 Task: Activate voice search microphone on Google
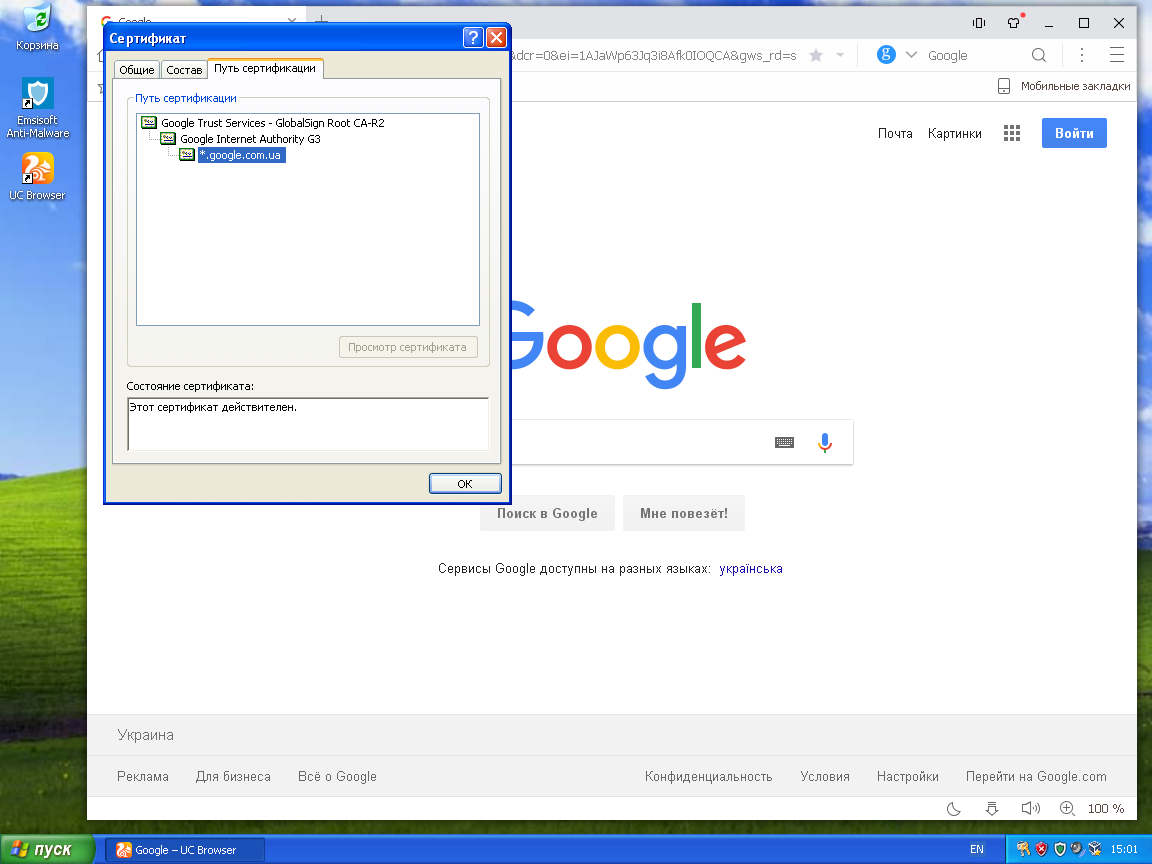(824, 442)
